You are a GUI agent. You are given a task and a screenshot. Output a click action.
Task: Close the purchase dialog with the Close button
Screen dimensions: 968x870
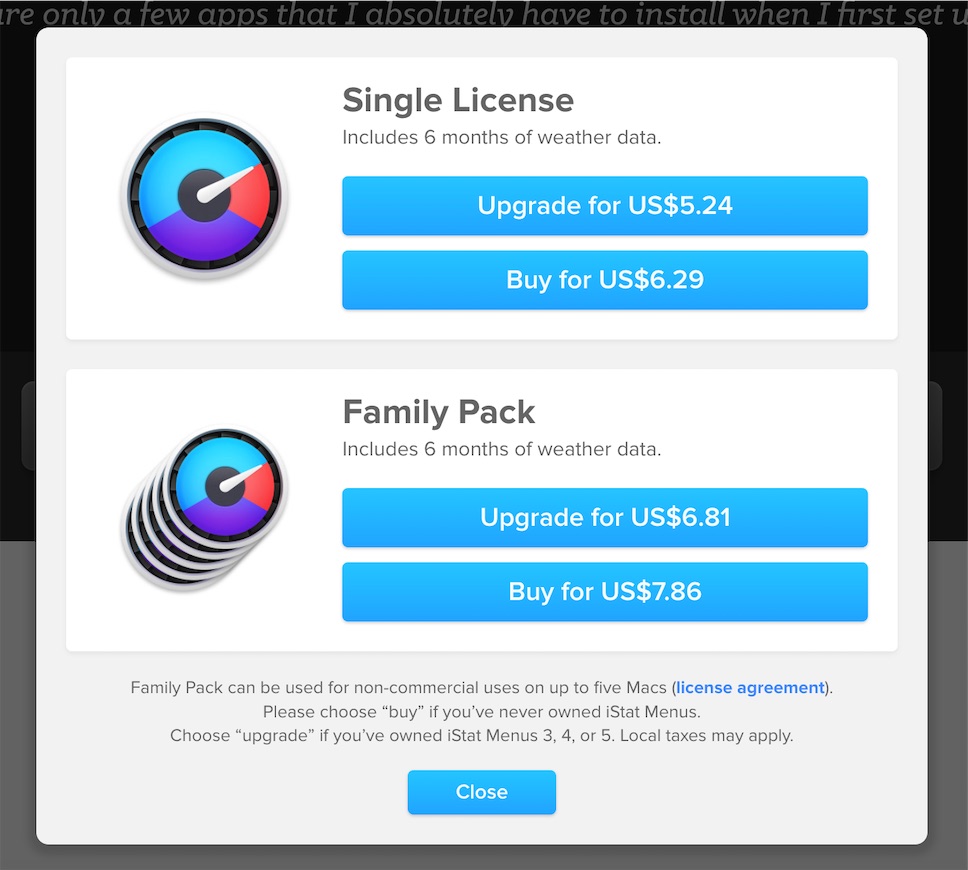tap(482, 792)
